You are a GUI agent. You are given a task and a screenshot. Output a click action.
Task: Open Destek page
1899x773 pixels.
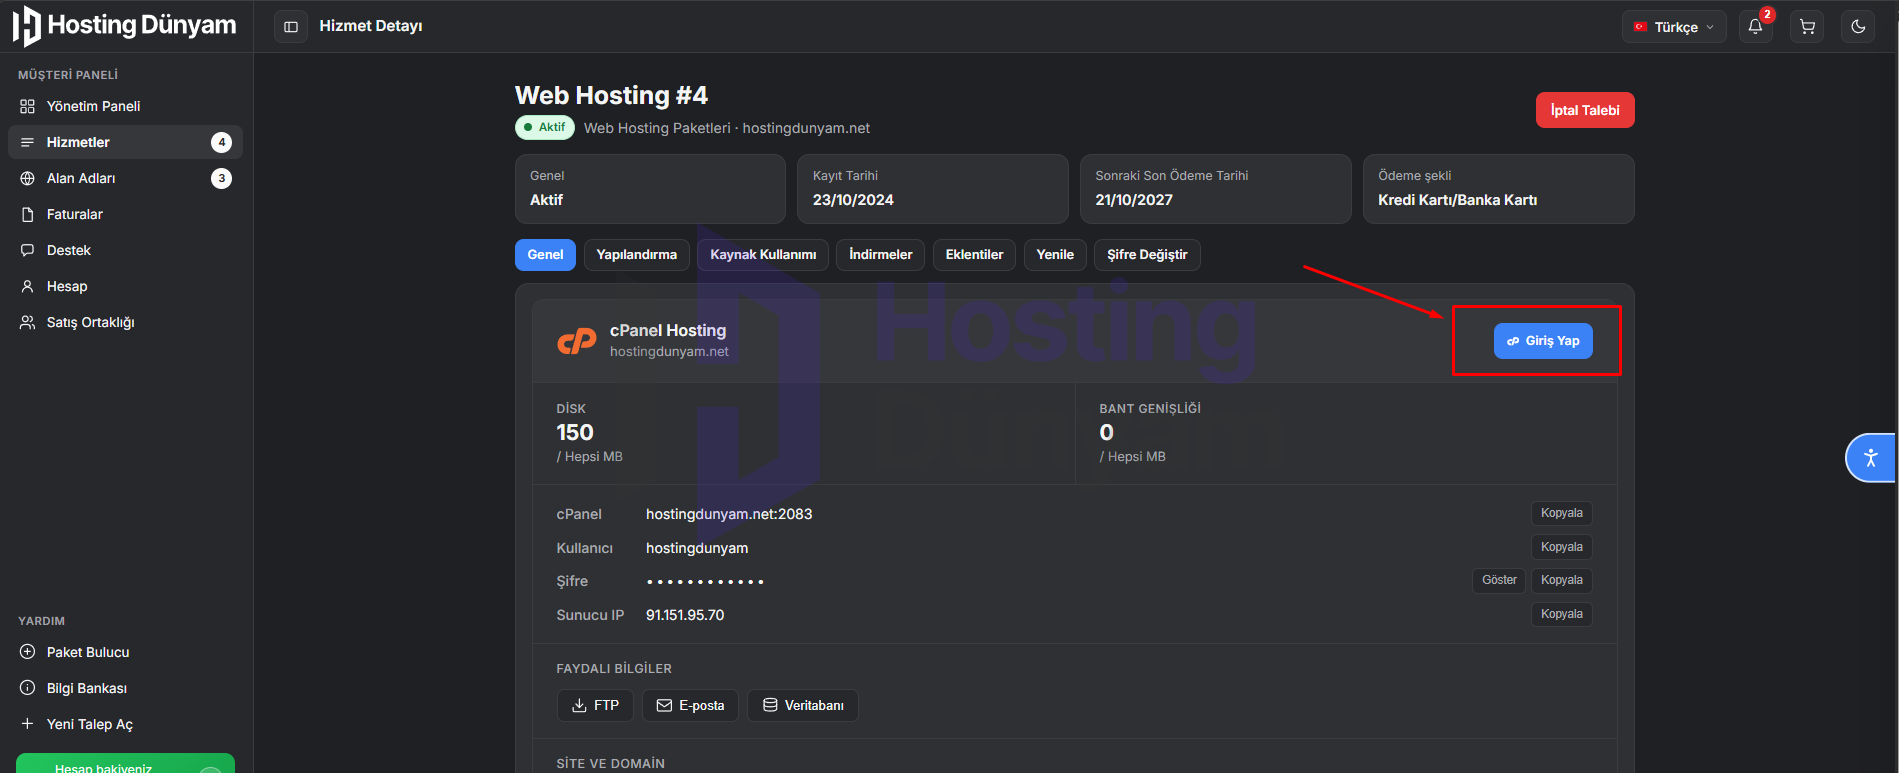click(125, 250)
